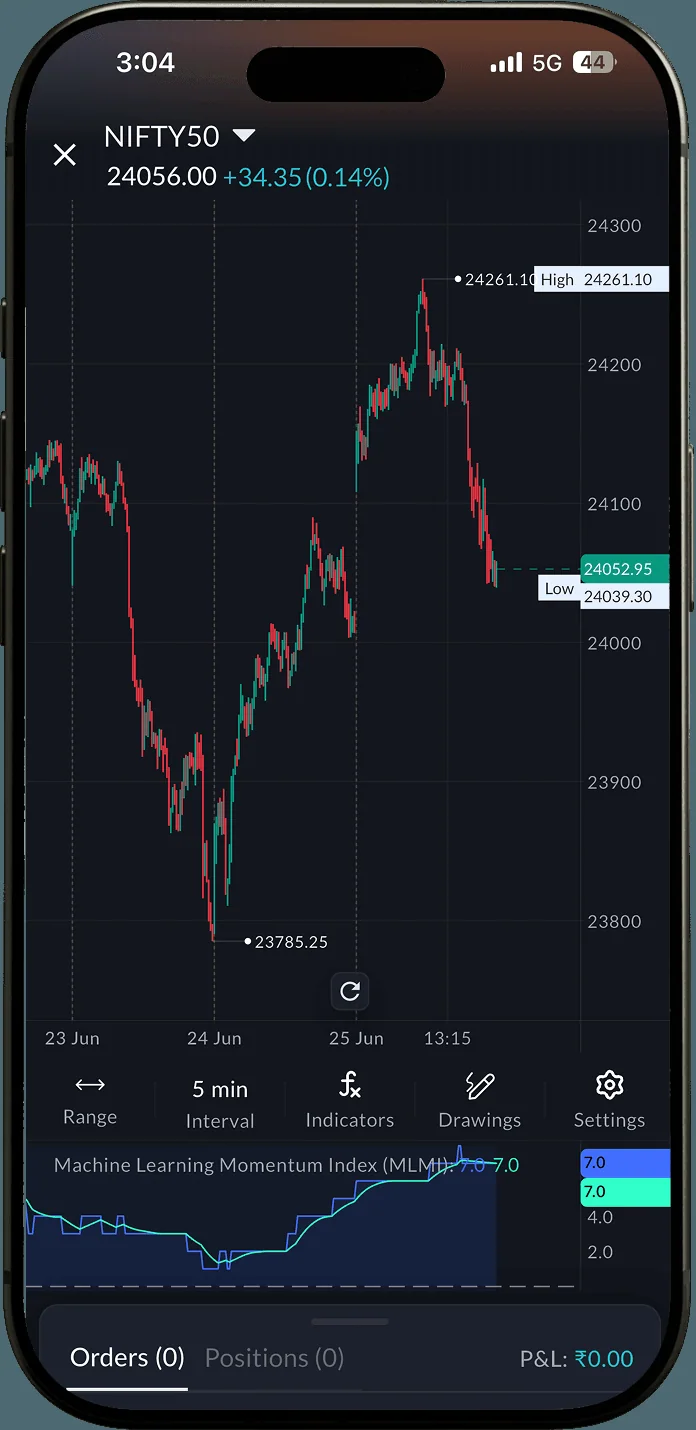696x1430 pixels.
Task: Open the Range tool icon
Action: [x=90, y=1085]
